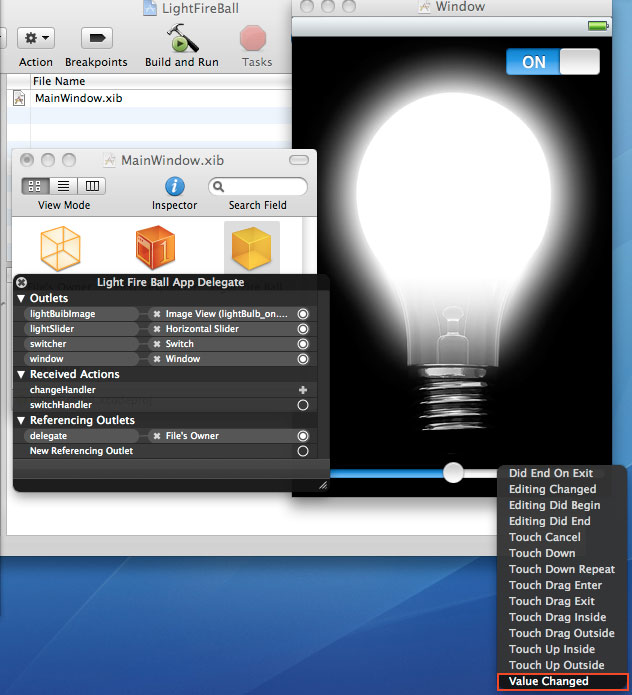632x695 pixels.
Task: Select the MainWindow.xib file row
Action: tap(149, 98)
